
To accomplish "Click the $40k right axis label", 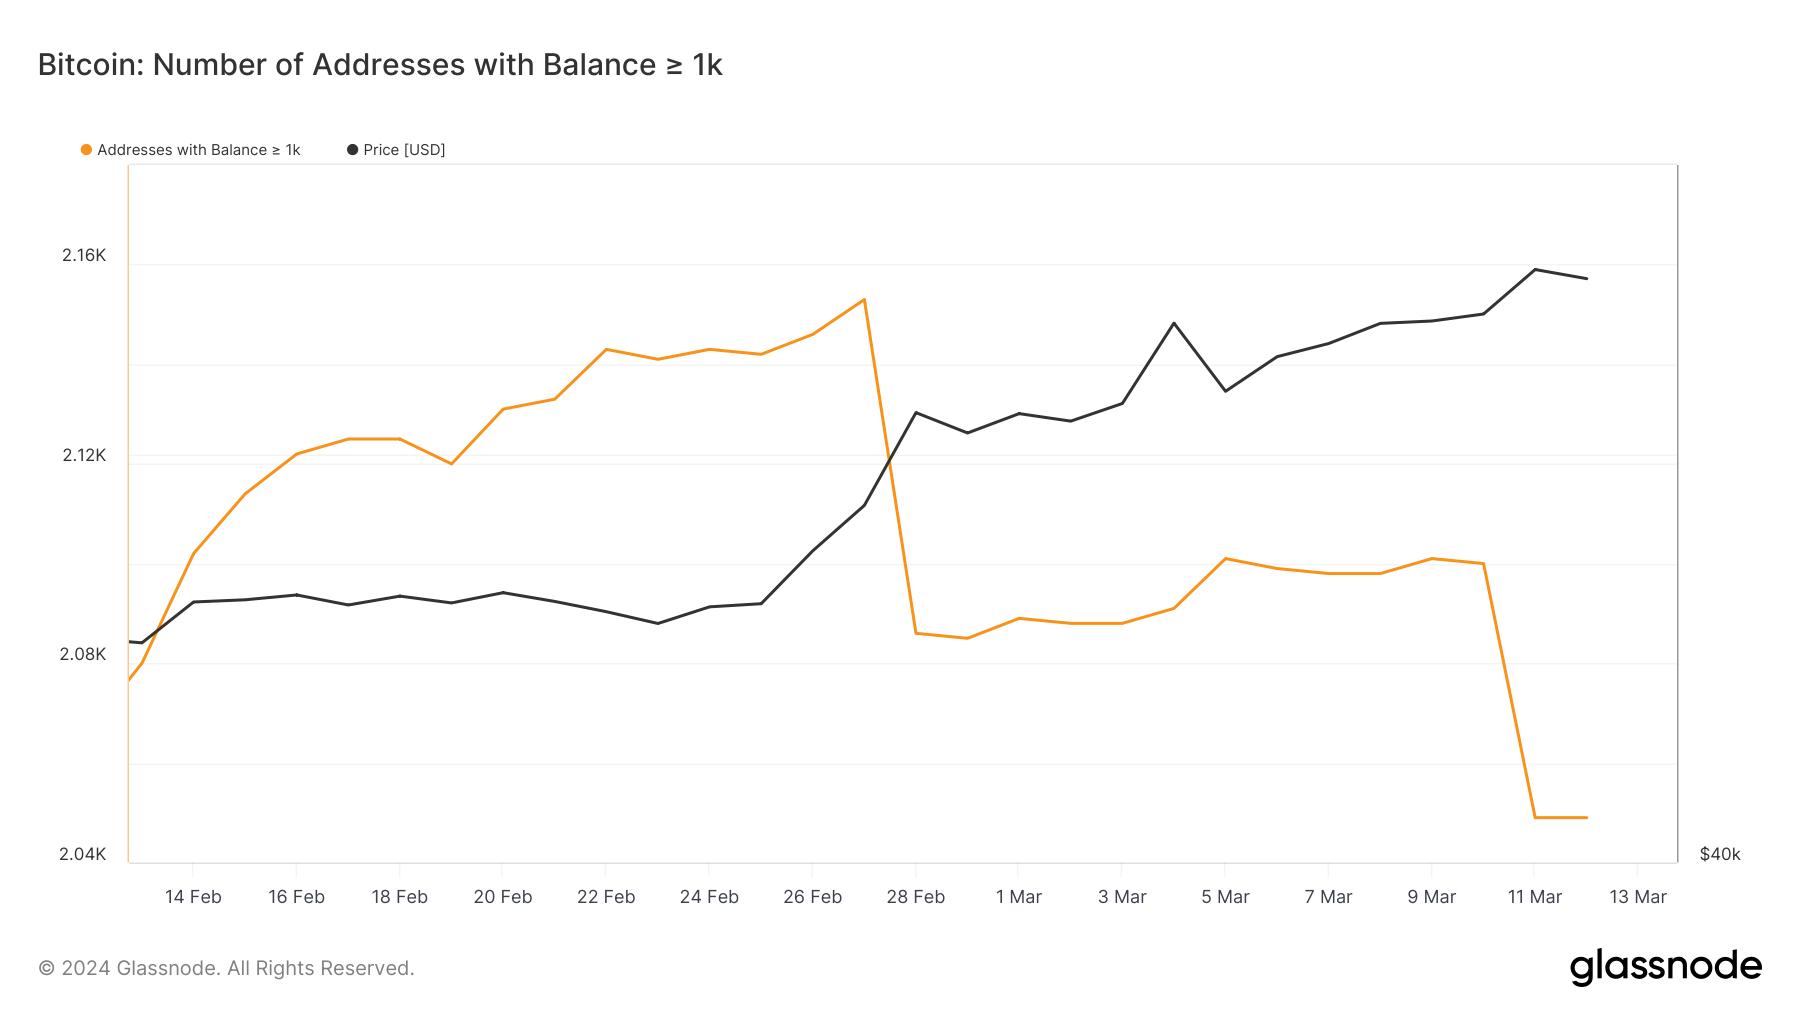I will click(x=1720, y=854).
